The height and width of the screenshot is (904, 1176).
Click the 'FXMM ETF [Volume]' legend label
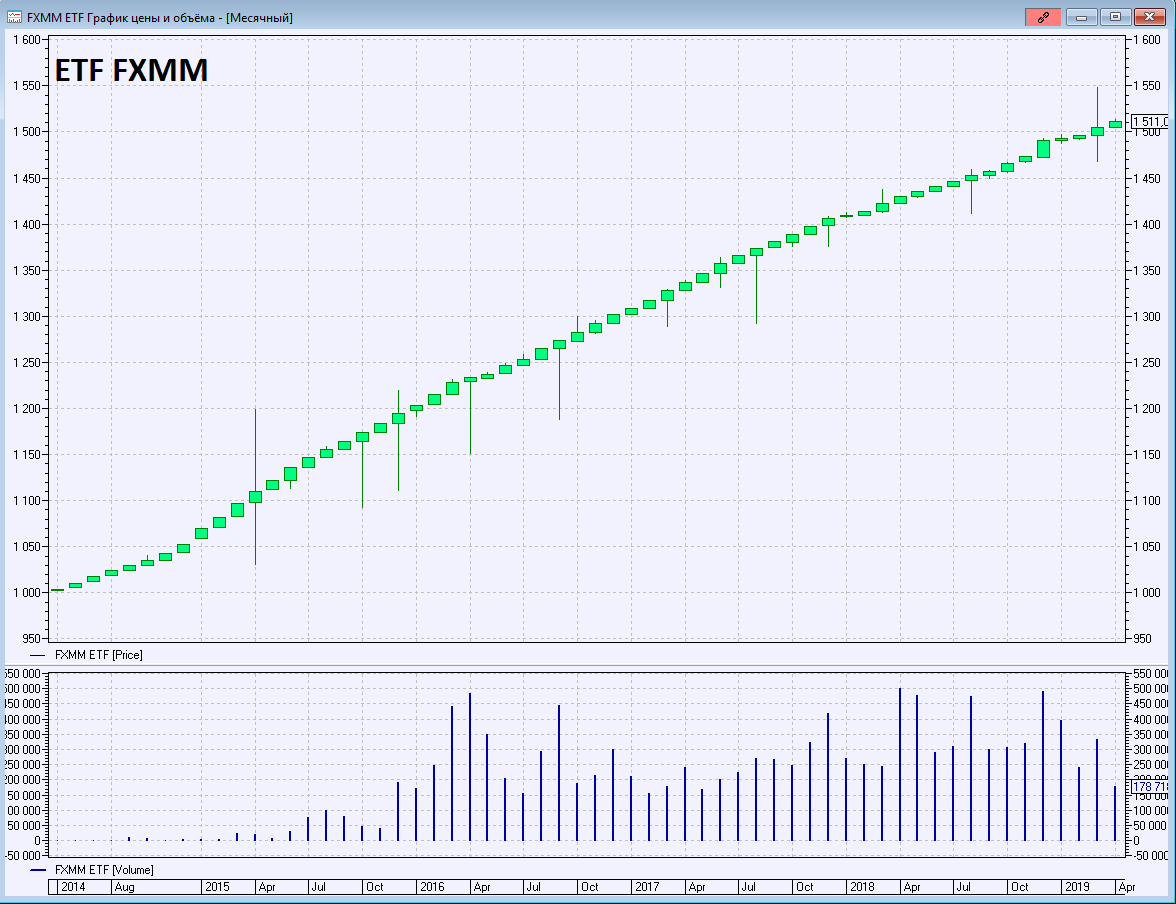tap(104, 869)
